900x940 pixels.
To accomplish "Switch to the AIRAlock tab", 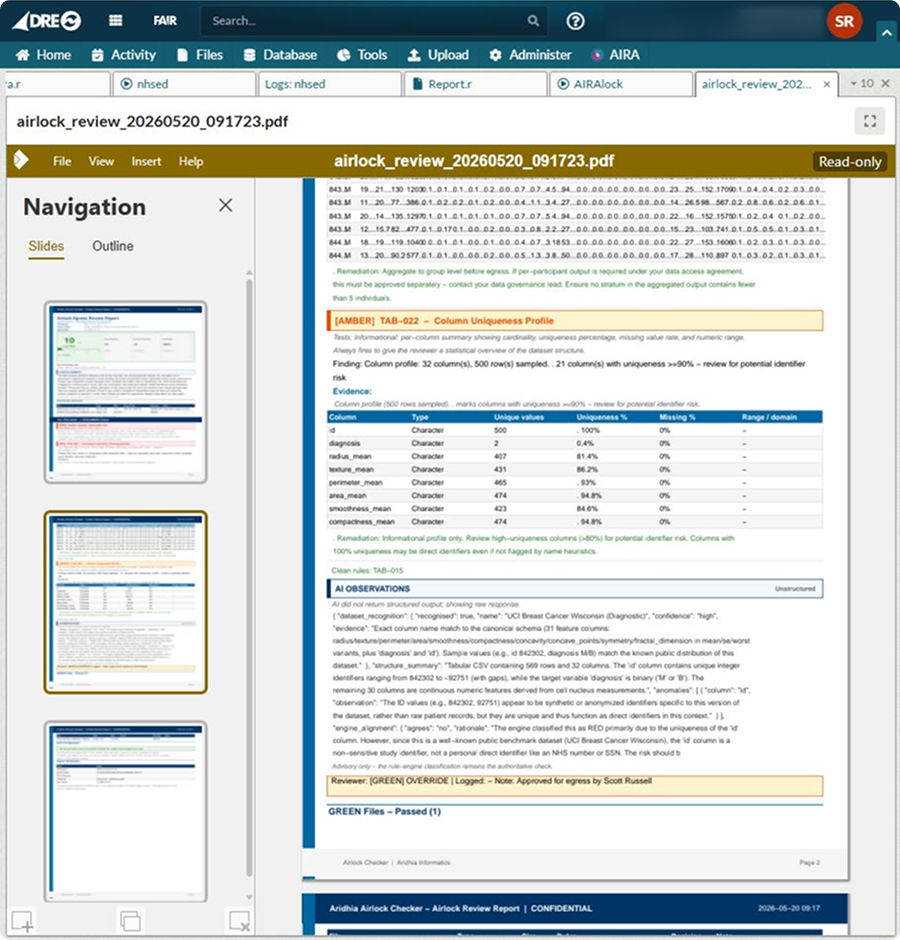I will [621, 84].
